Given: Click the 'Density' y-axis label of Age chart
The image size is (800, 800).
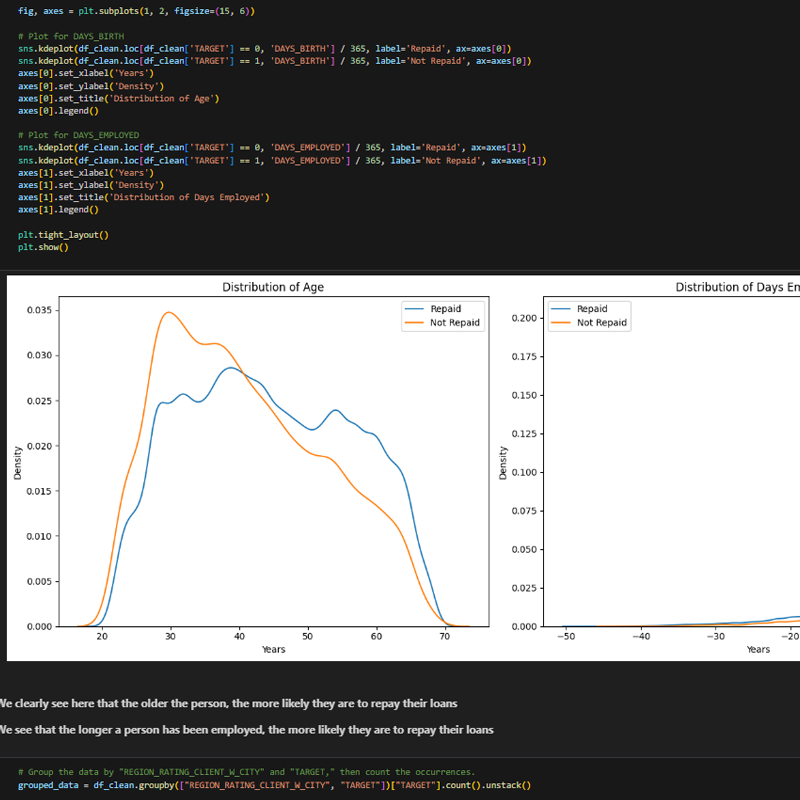Looking at the screenshot, I should click(x=18, y=462).
